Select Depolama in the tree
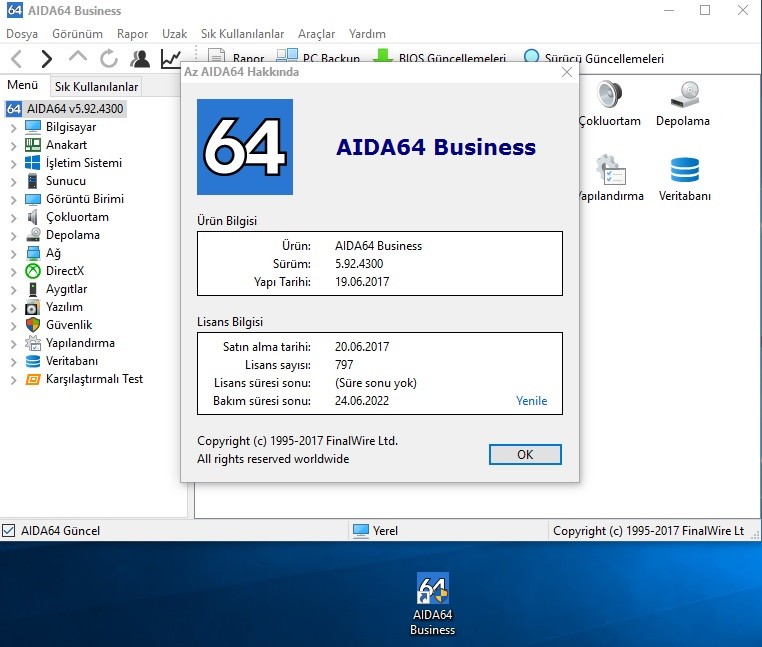This screenshot has width=762, height=647. [72, 234]
